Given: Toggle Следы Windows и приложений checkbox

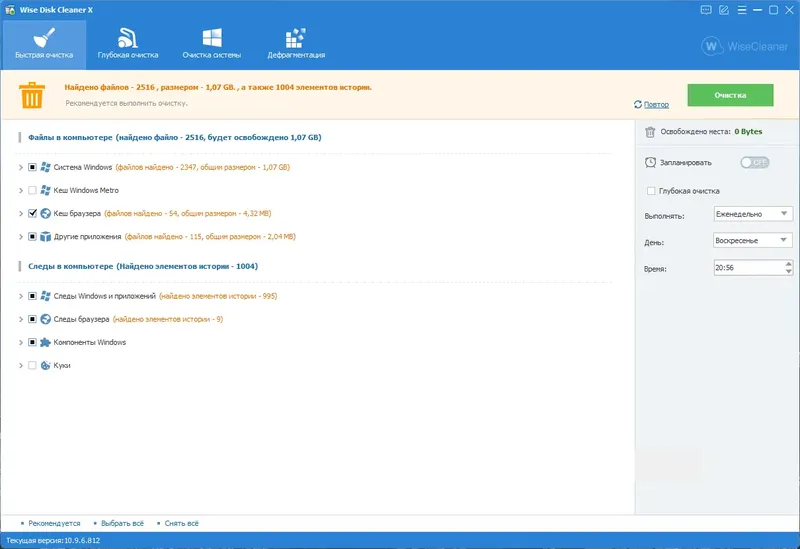Looking at the screenshot, I should click(32, 296).
